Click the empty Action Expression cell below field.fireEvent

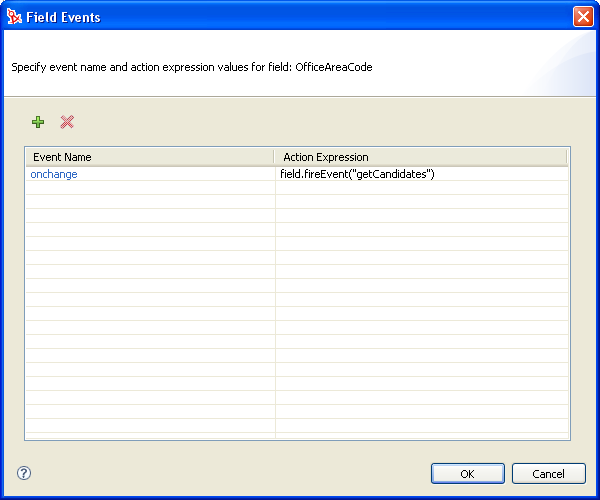tap(420, 188)
